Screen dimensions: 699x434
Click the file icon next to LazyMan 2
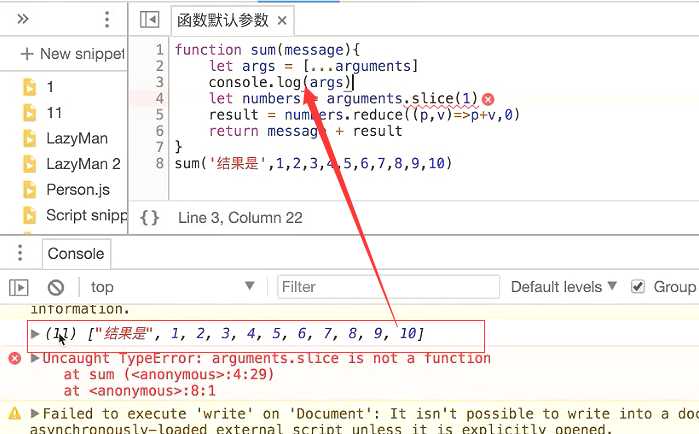click(x=29, y=164)
